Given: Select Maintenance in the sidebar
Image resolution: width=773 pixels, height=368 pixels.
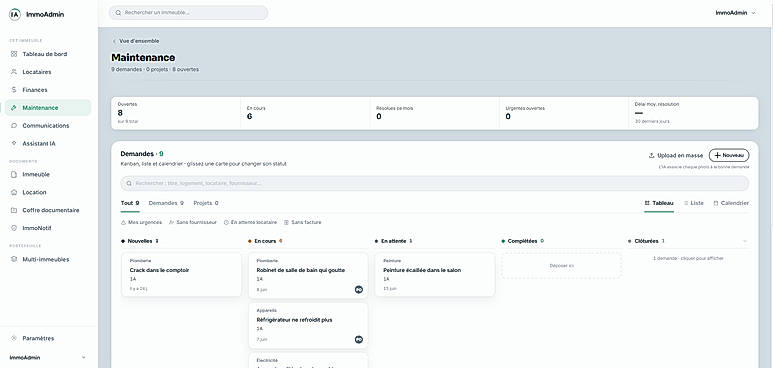Looking at the screenshot, I should pos(48,108).
